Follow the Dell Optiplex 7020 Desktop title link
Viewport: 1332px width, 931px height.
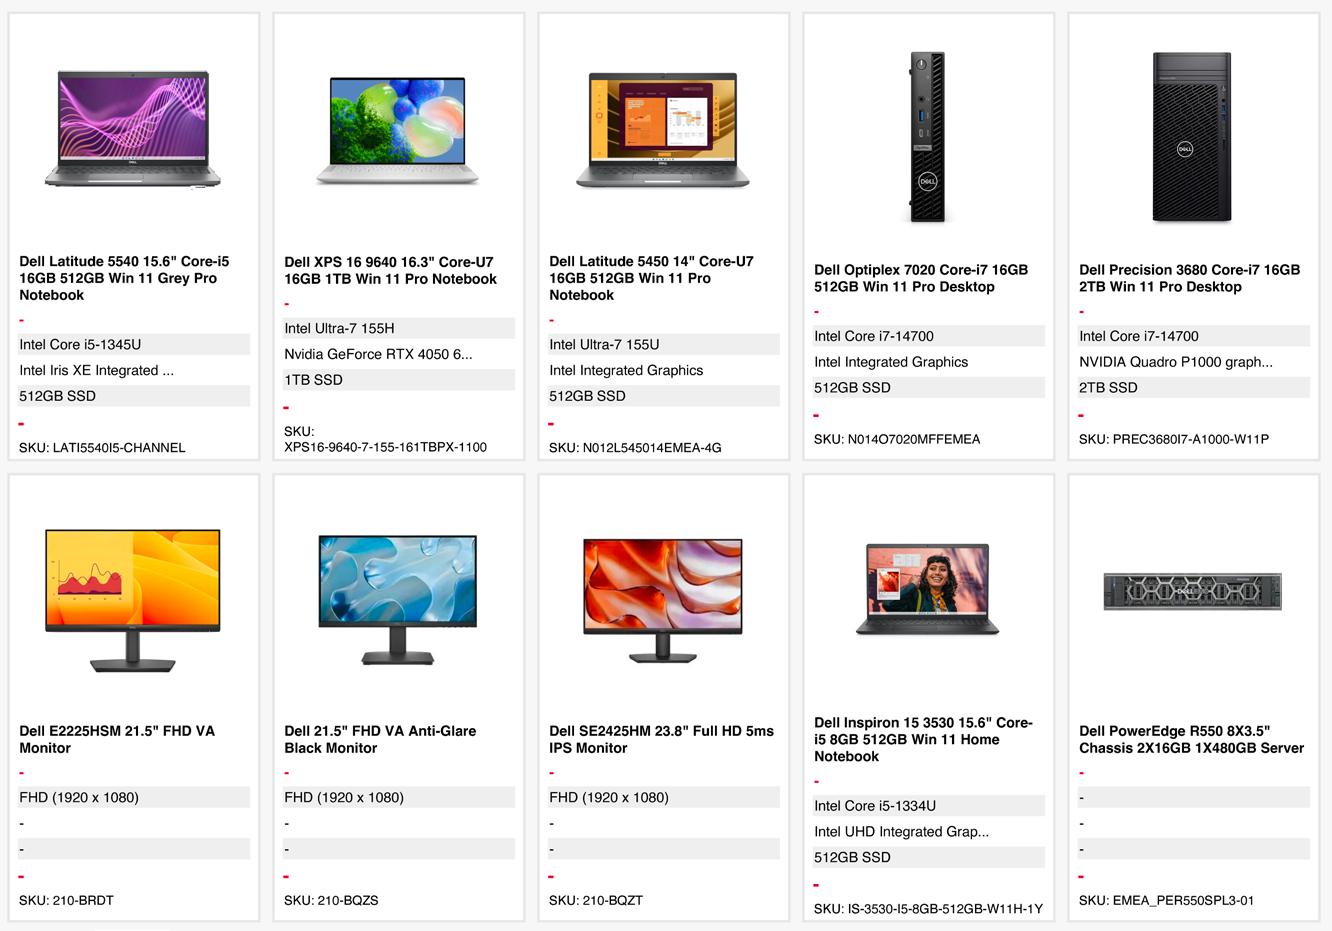pos(921,278)
